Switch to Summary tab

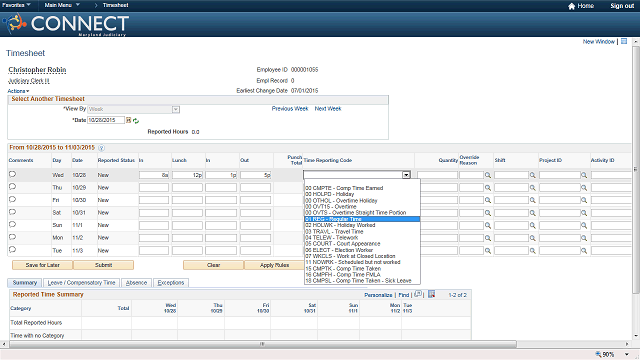24,282
